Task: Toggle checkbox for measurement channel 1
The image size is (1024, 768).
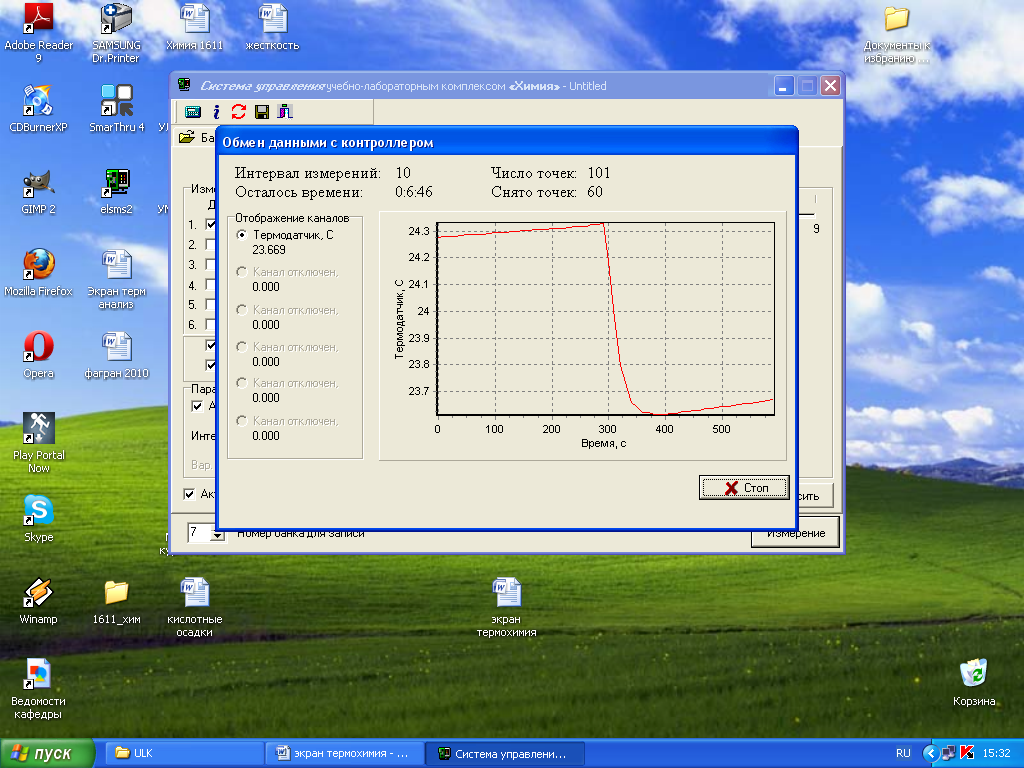Action: coord(210,224)
